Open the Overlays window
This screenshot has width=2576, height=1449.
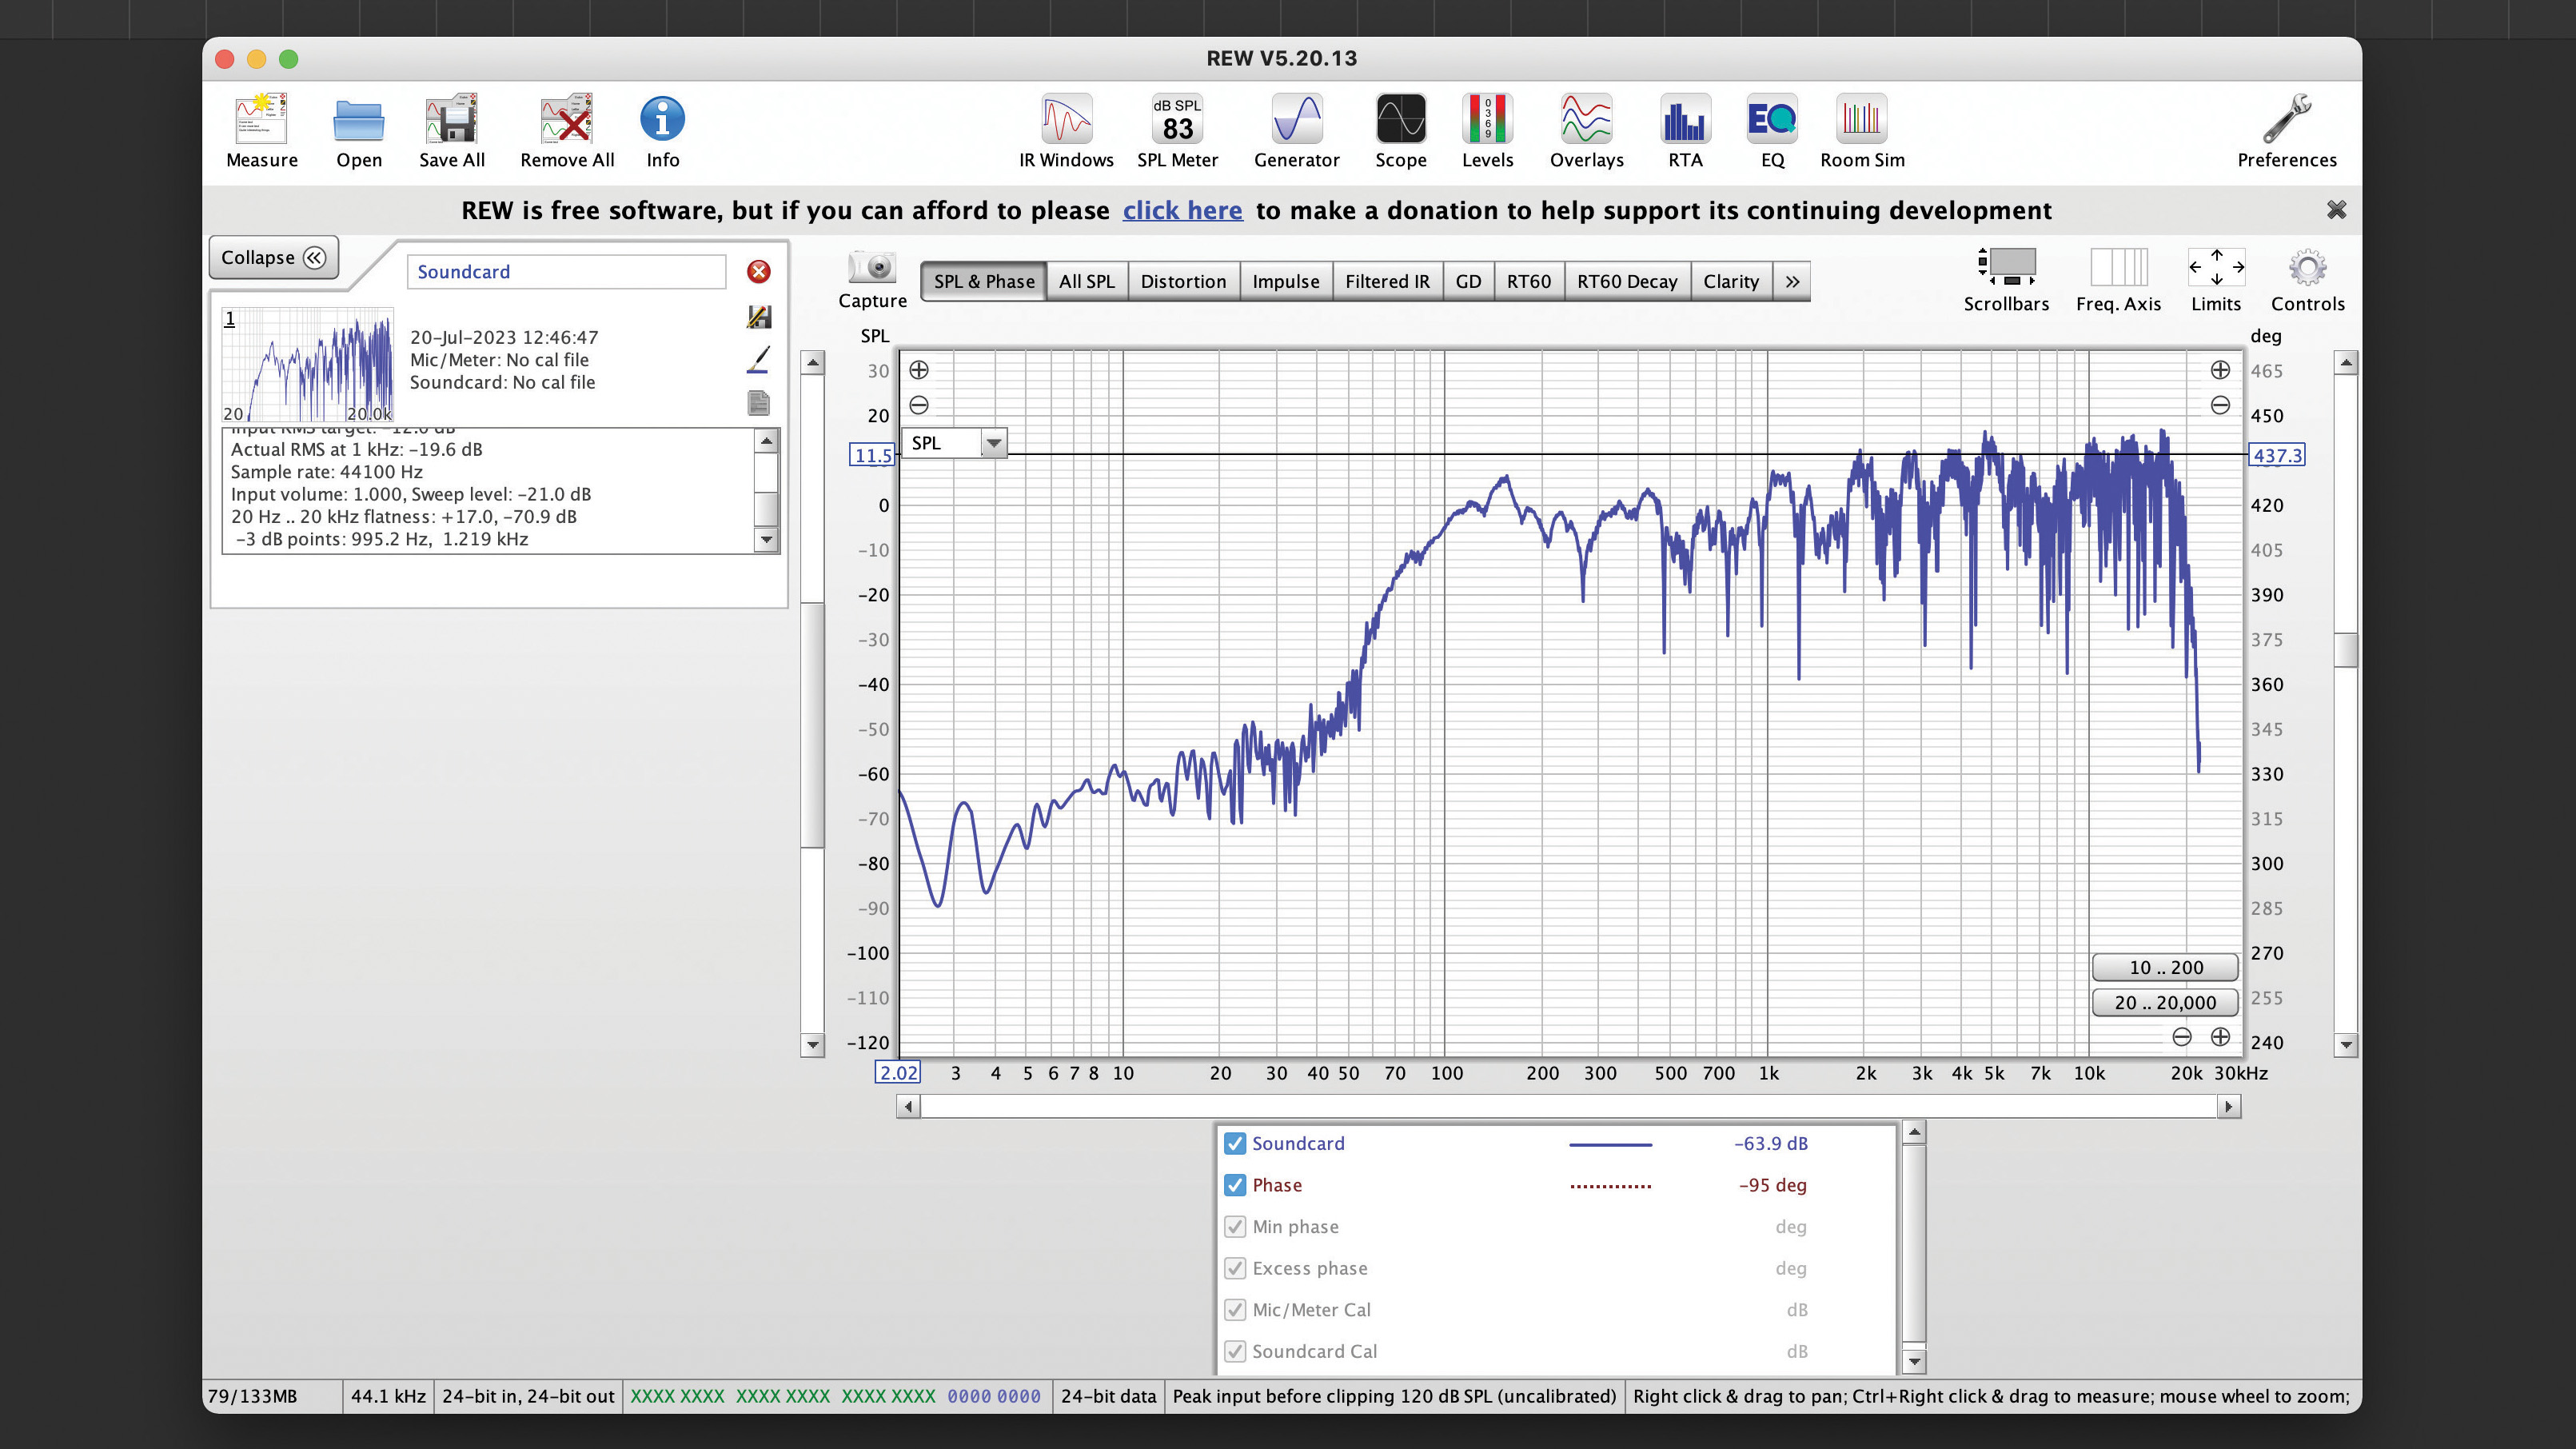pos(1586,132)
